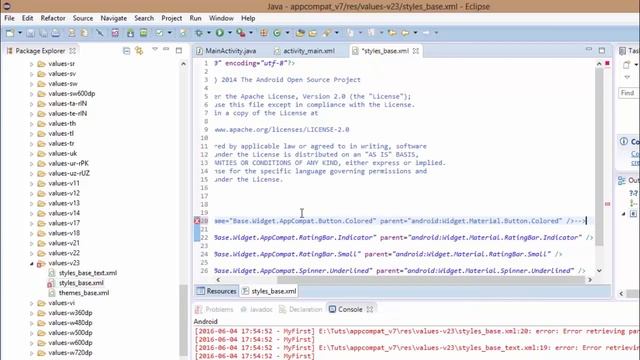Click the Back navigation arrow icon

pyautogui.click(x=405, y=33)
